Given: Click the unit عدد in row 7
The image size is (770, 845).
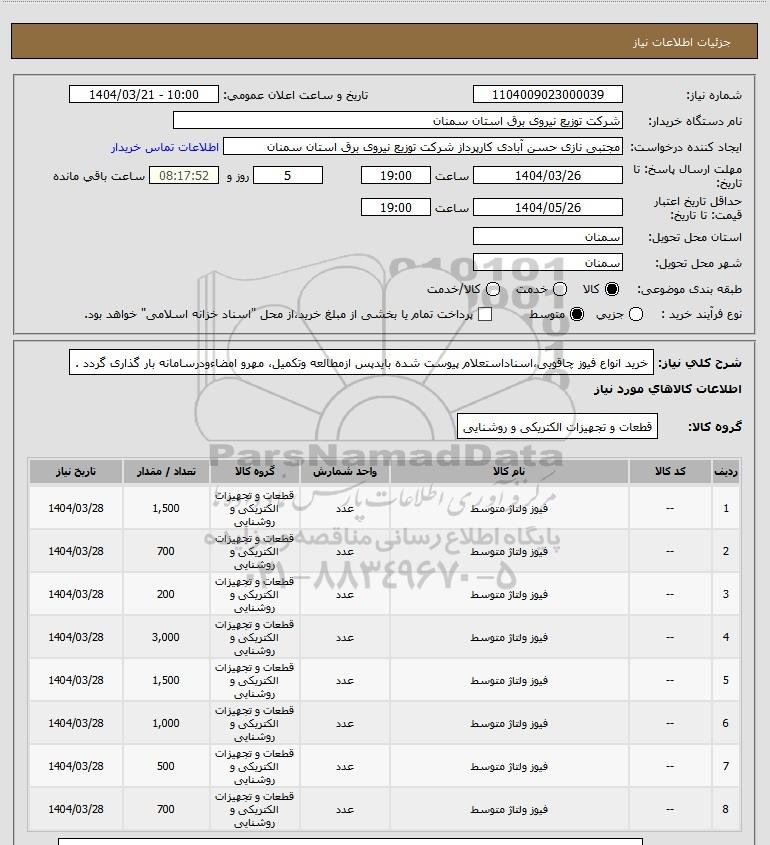Looking at the screenshot, I should tap(345, 766).
